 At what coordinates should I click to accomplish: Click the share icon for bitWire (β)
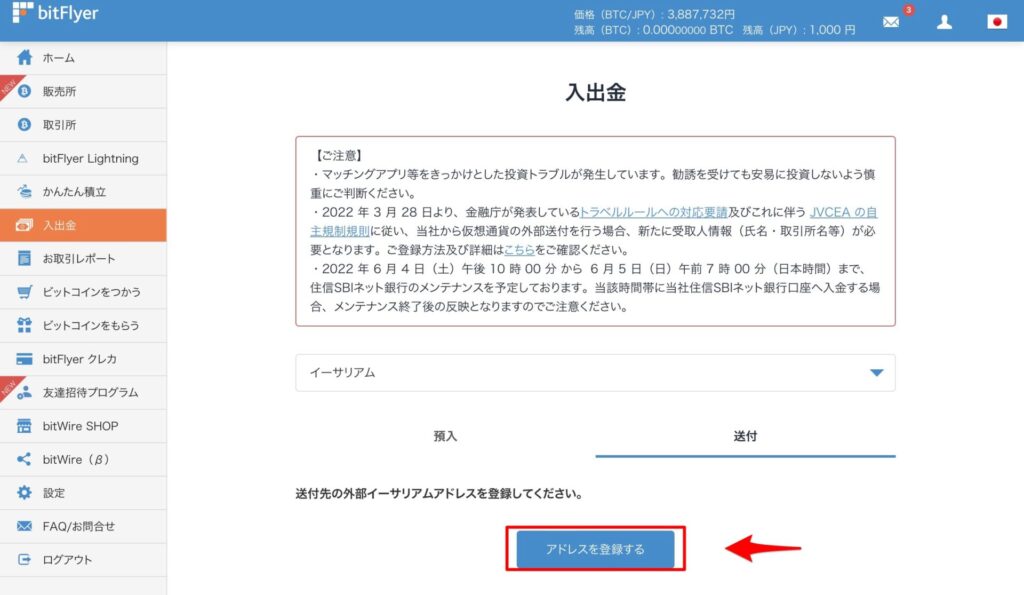point(24,459)
